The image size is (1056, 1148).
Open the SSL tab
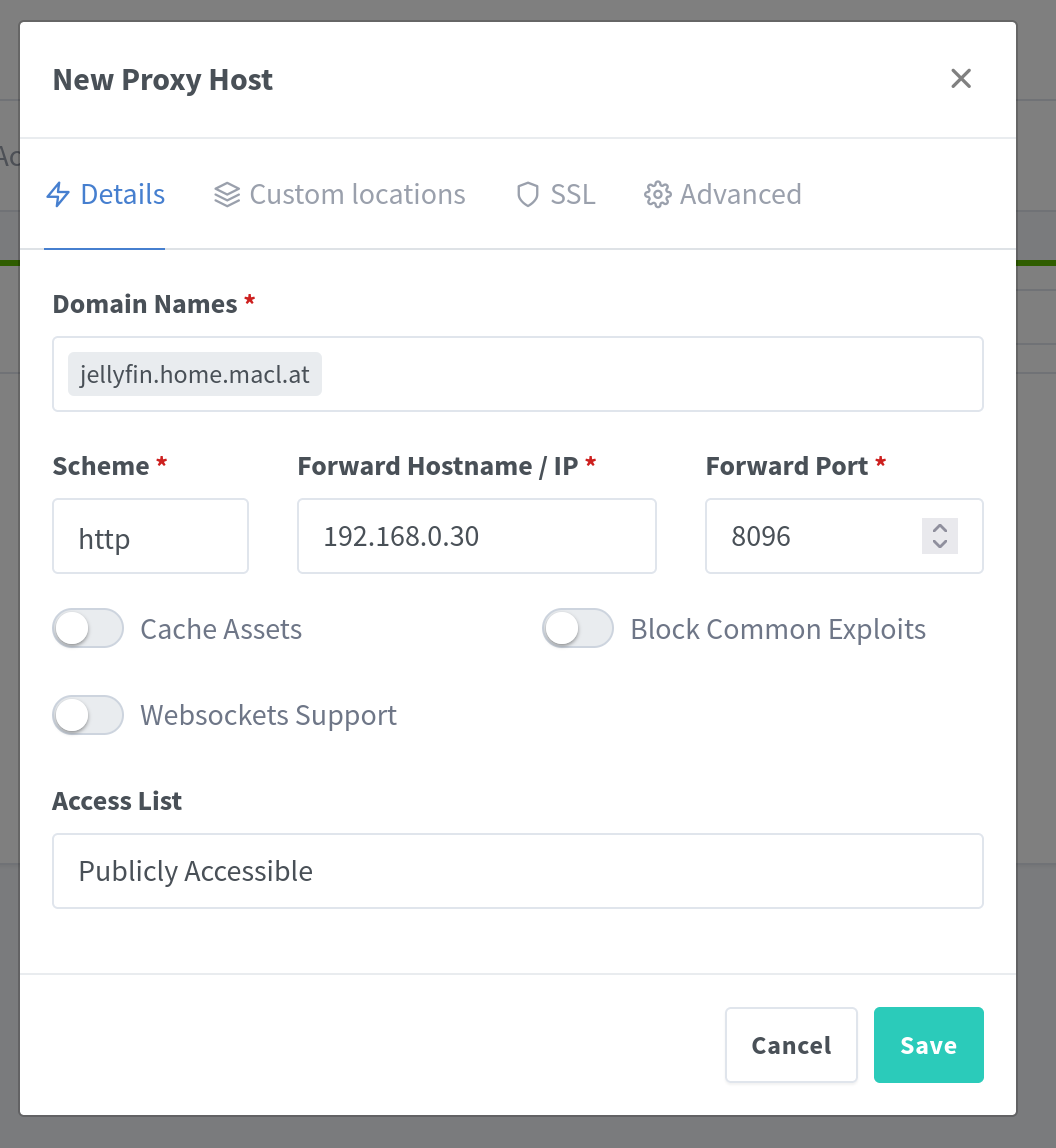tap(572, 194)
